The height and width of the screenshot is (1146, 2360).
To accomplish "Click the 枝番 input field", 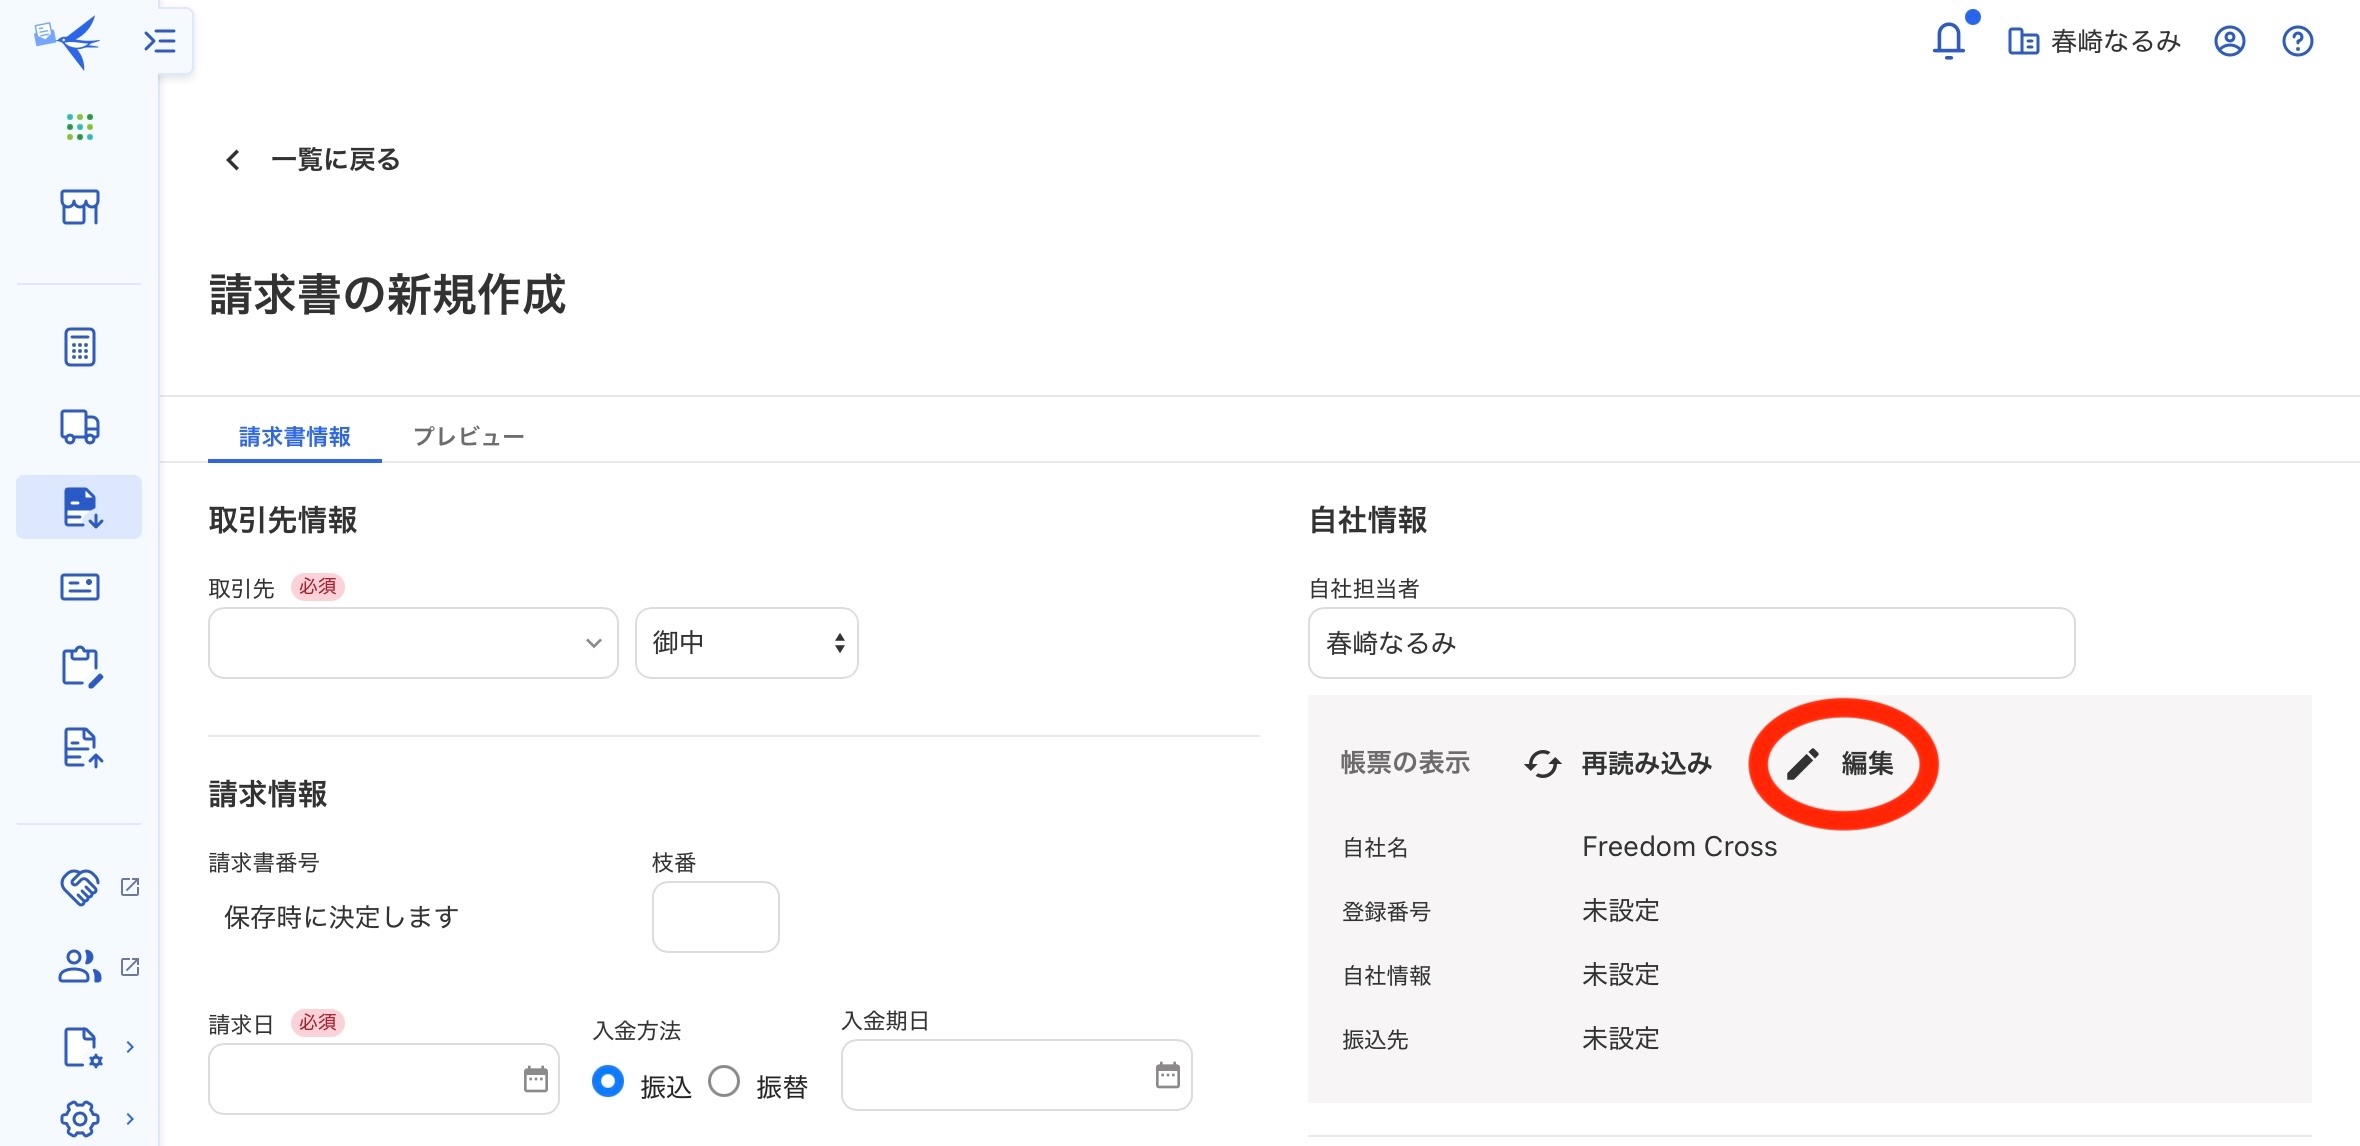I will (715, 917).
